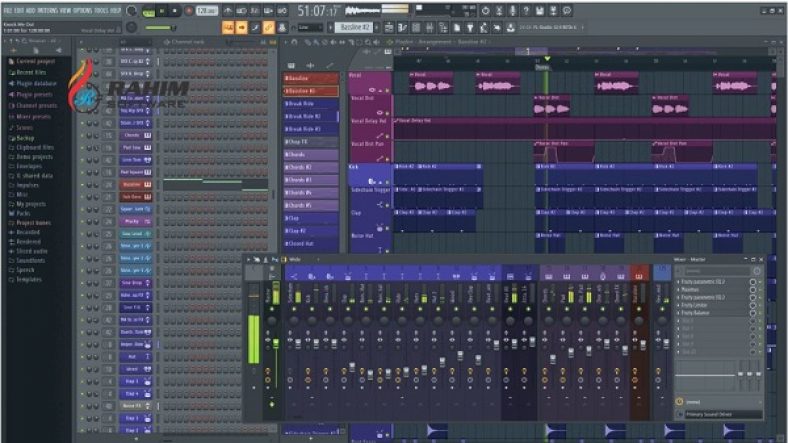Select the Saw Lead channel button

click(135, 234)
